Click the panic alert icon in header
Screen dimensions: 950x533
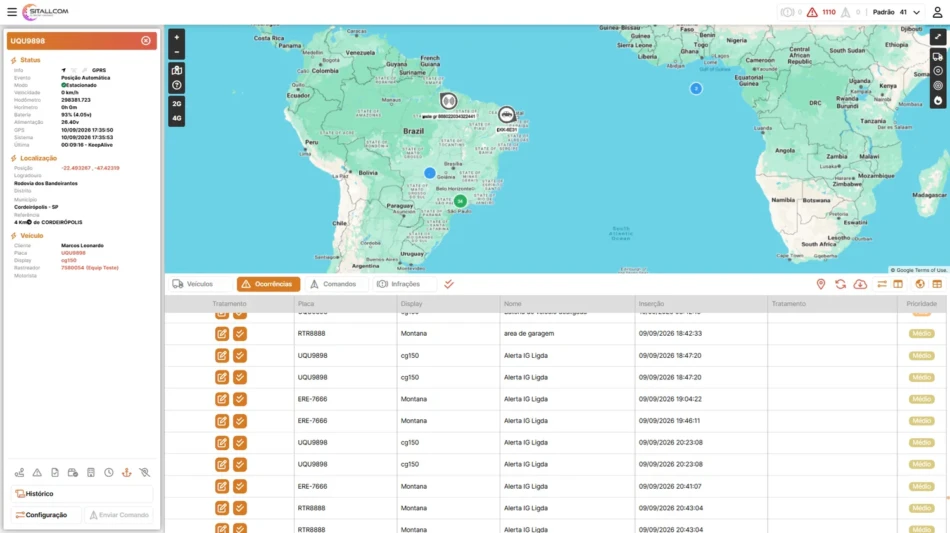point(787,12)
